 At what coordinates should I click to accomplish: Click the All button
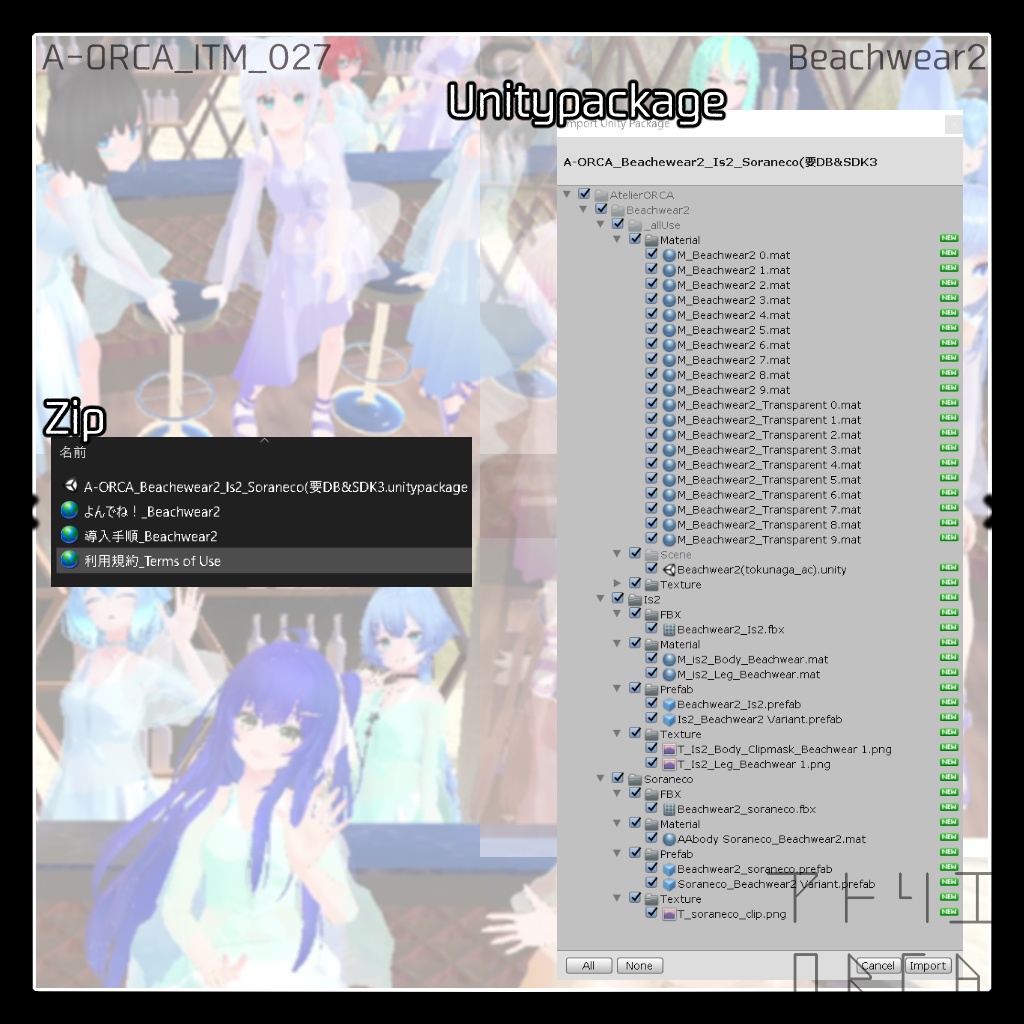pos(588,966)
